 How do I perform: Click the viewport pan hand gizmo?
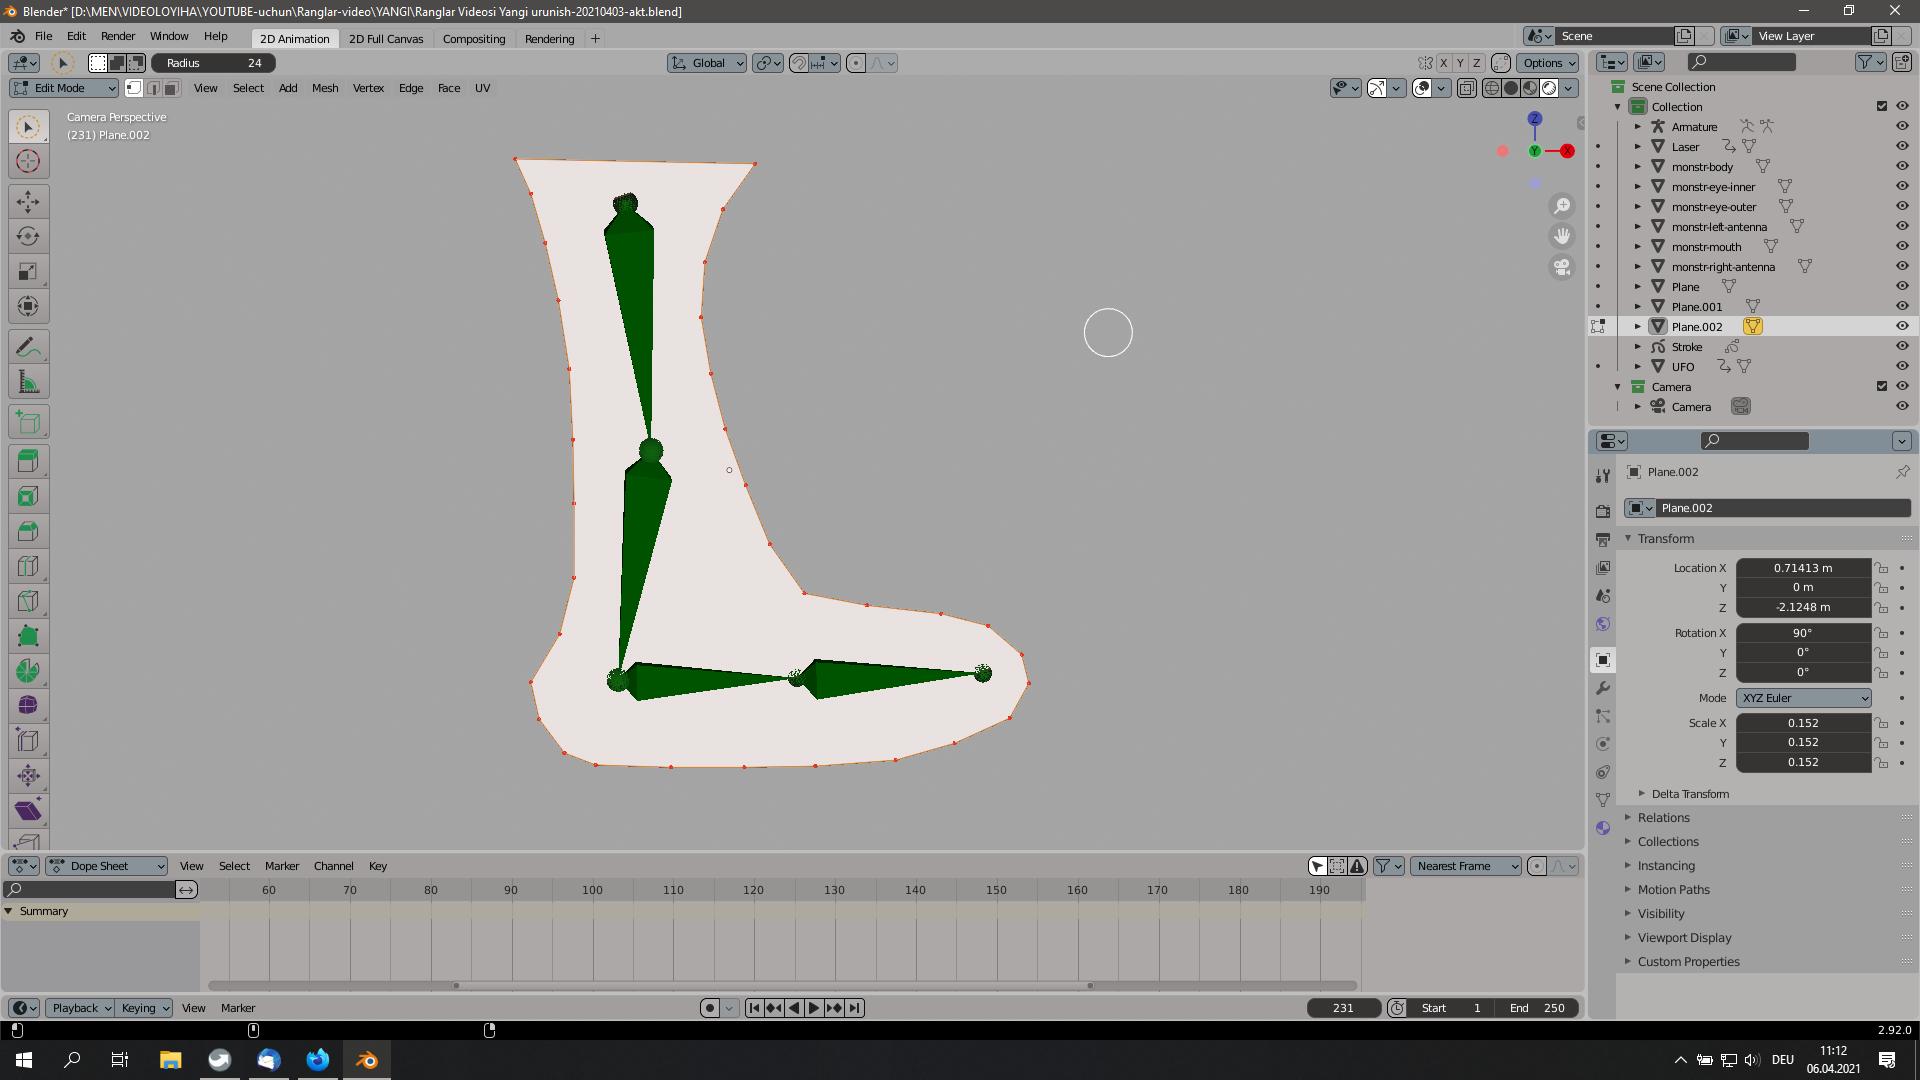(1562, 237)
